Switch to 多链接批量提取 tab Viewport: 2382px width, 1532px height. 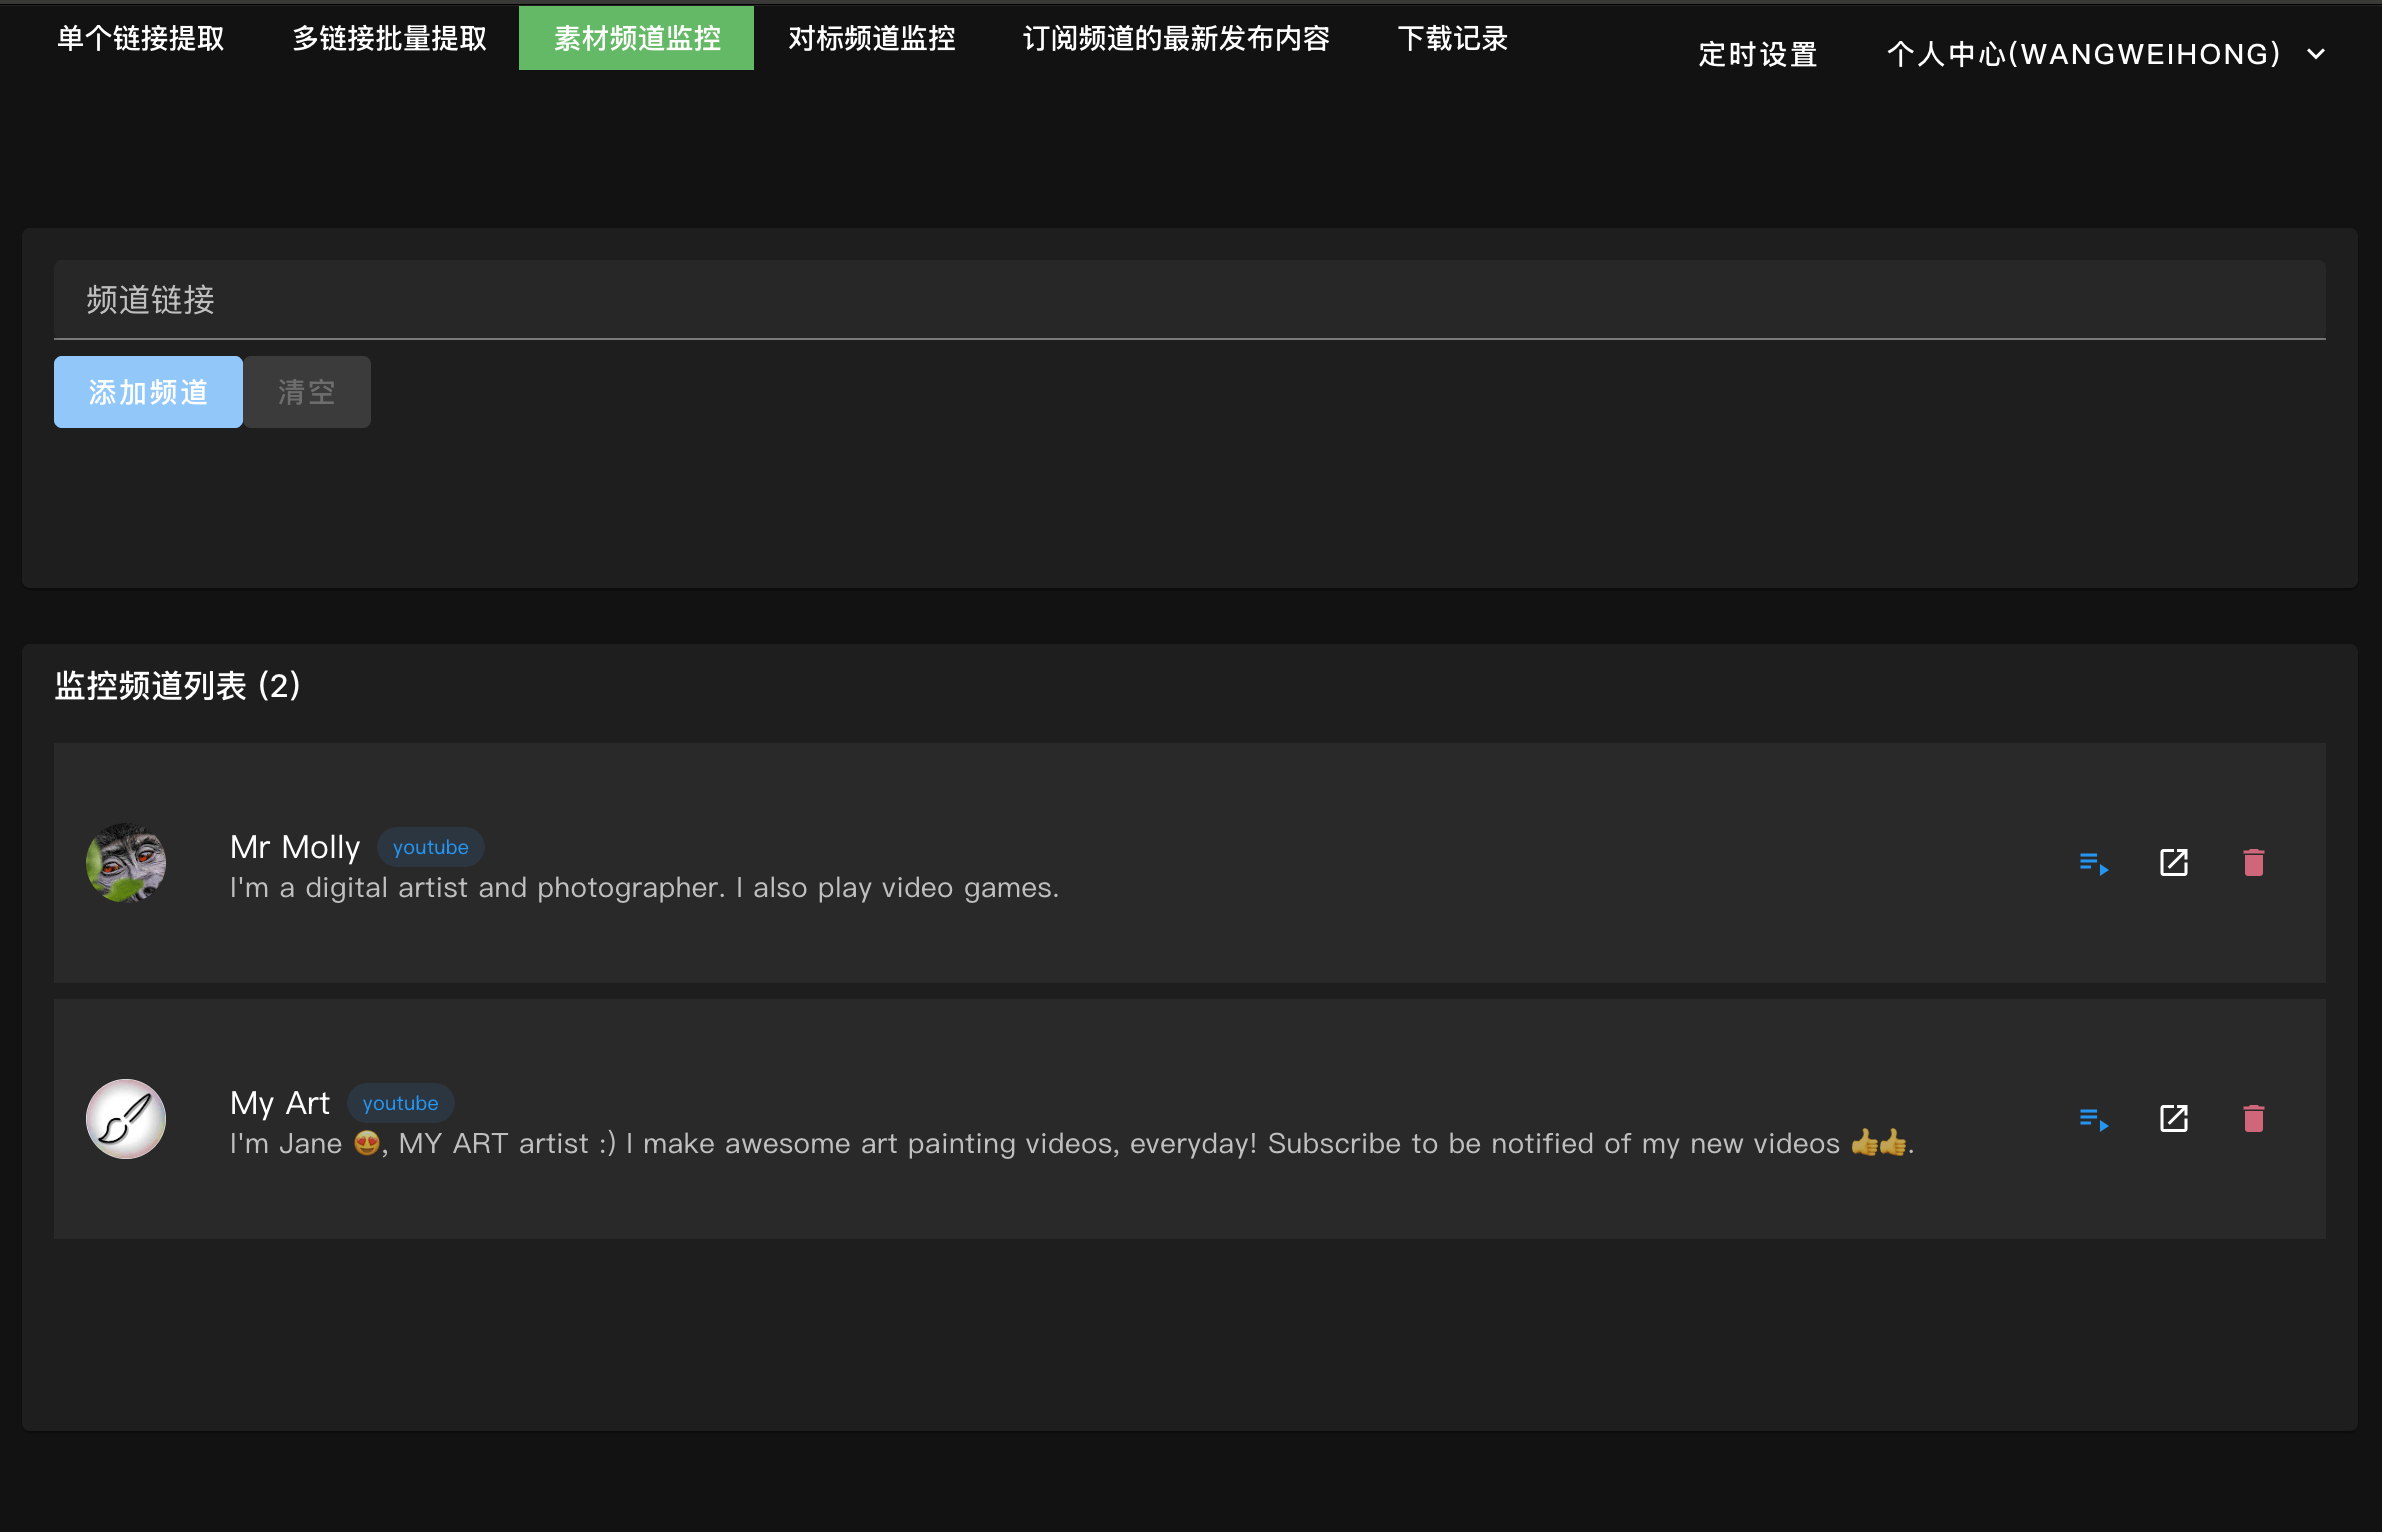(390, 39)
